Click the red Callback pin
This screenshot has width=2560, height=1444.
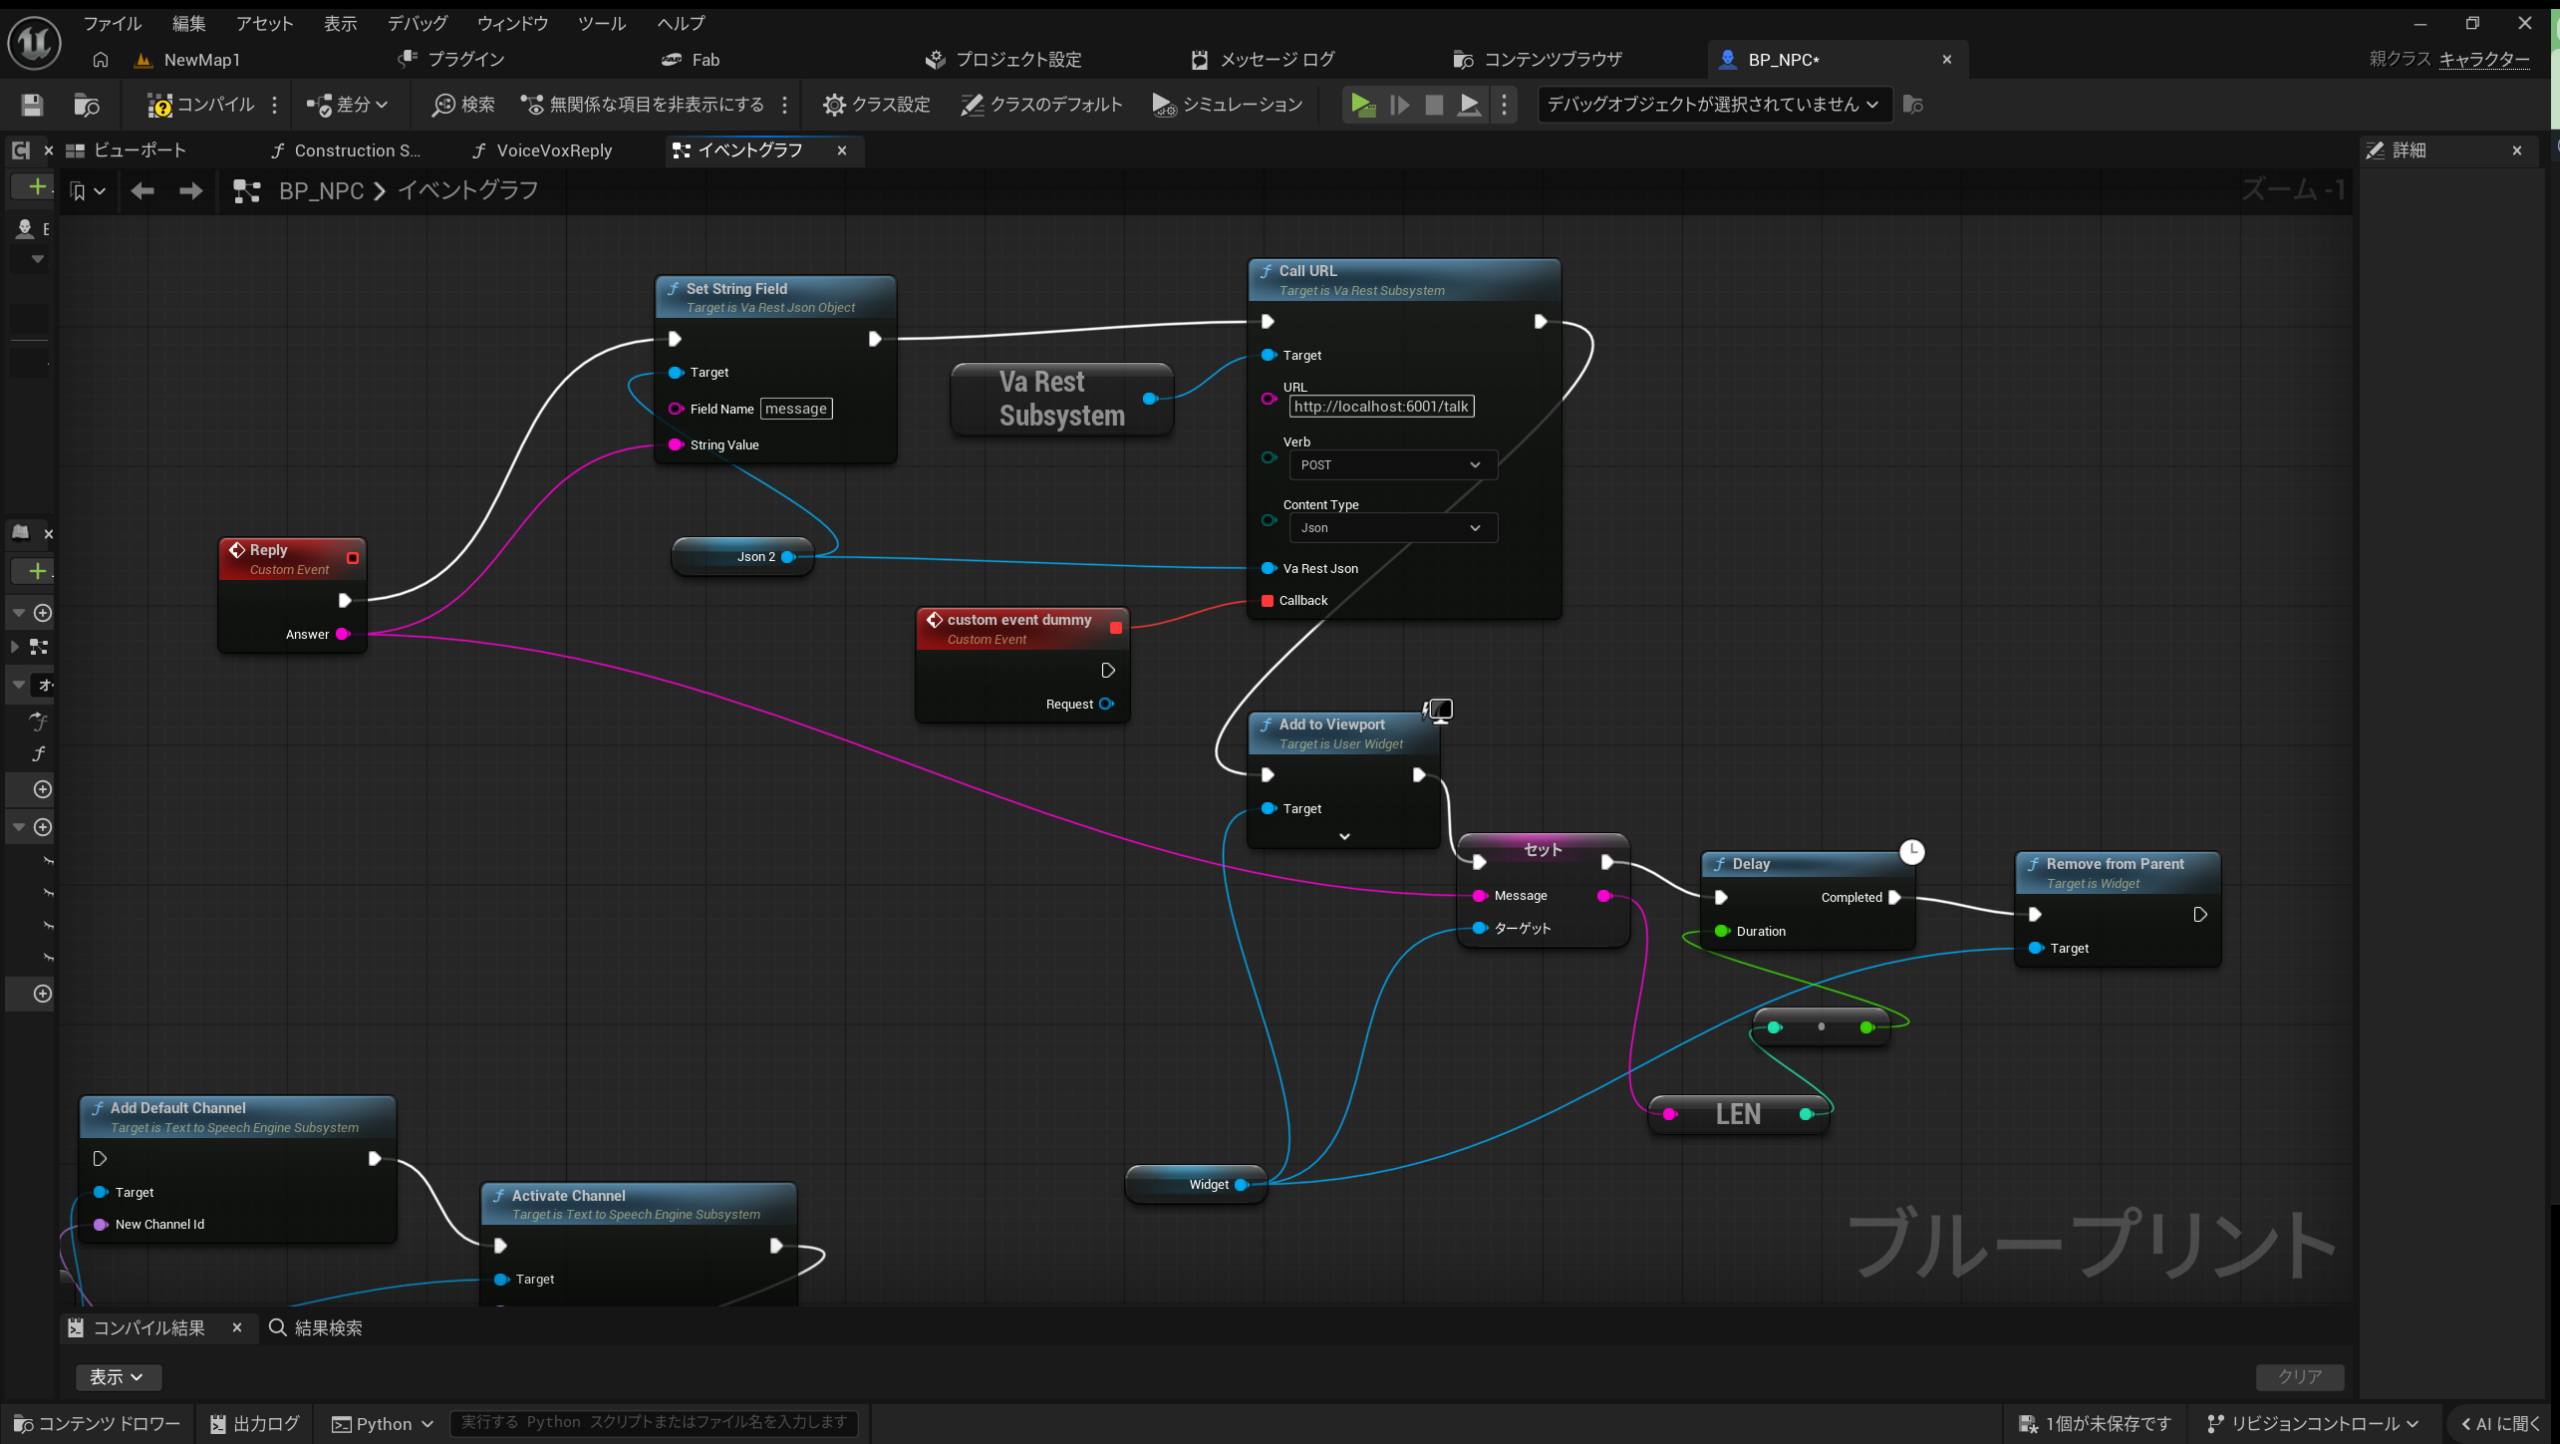1267,600
